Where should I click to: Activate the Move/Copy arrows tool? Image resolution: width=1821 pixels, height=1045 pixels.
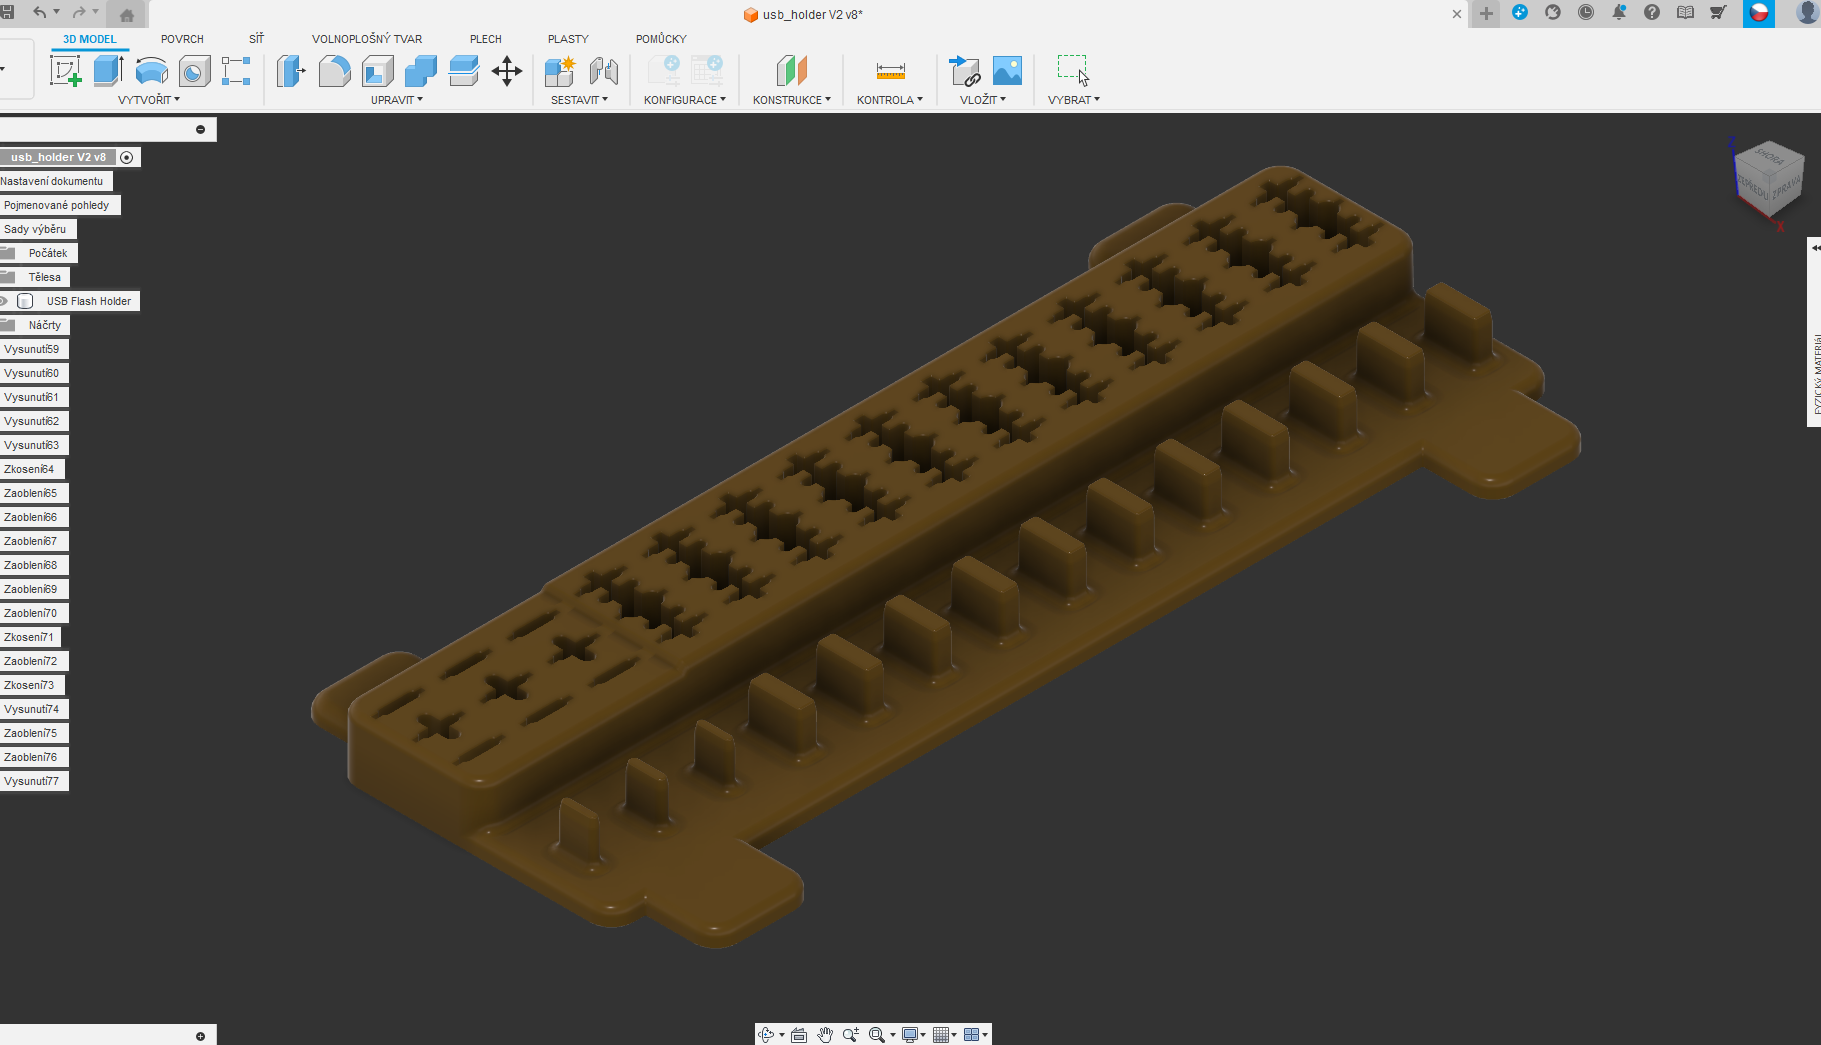click(507, 71)
